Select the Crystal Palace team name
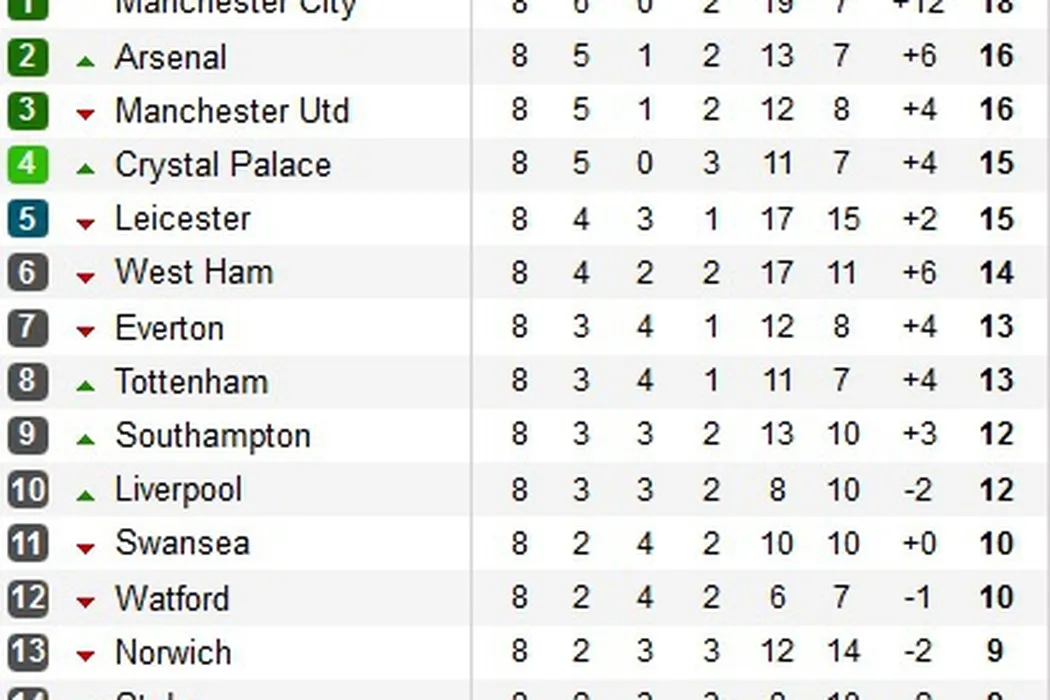This screenshot has height=700, width=1050. pos(223,164)
